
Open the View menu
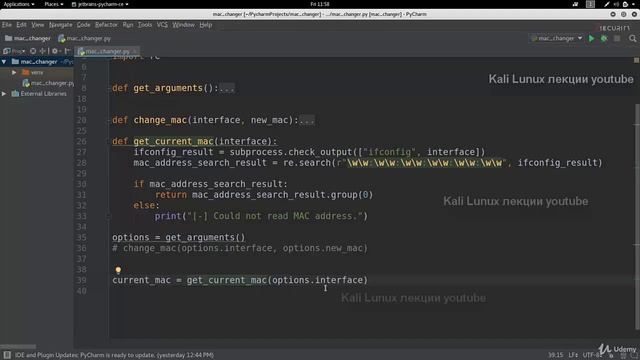pos(38,25)
